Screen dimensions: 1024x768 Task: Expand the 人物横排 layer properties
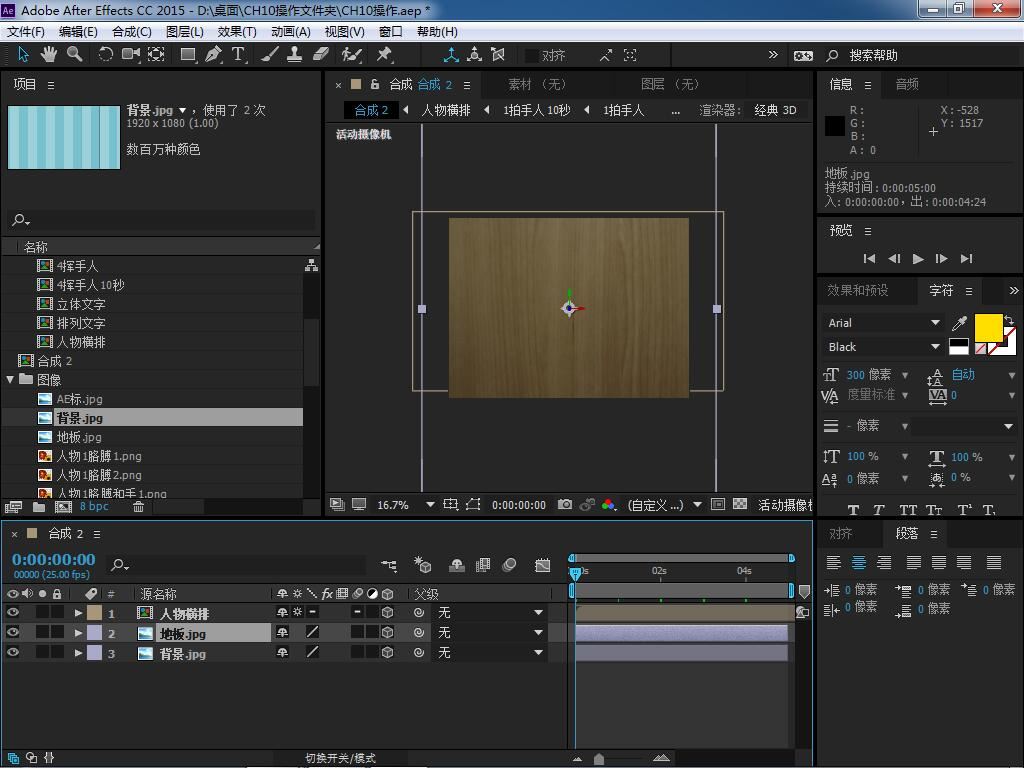click(x=78, y=613)
